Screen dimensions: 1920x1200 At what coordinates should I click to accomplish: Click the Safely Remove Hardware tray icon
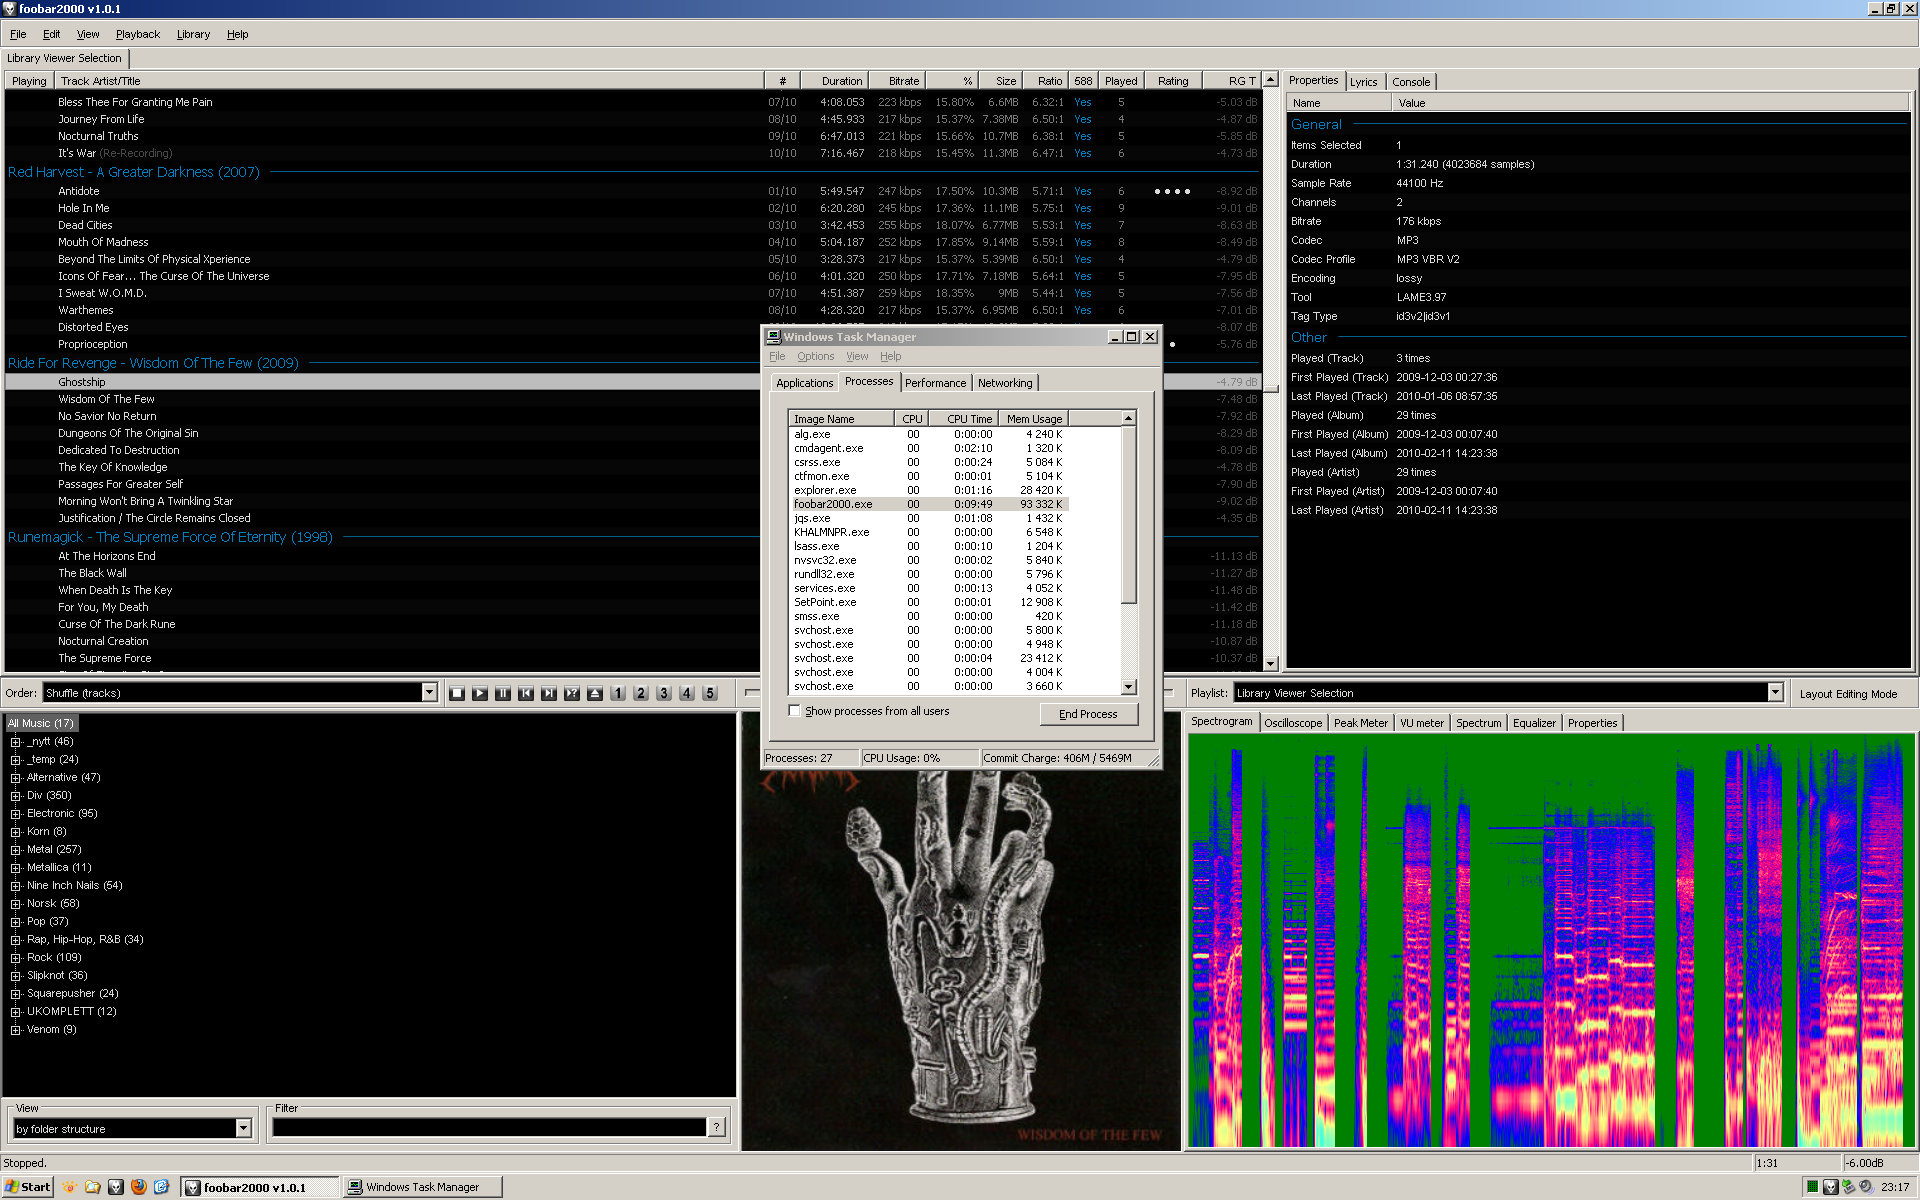(x=1848, y=1187)
